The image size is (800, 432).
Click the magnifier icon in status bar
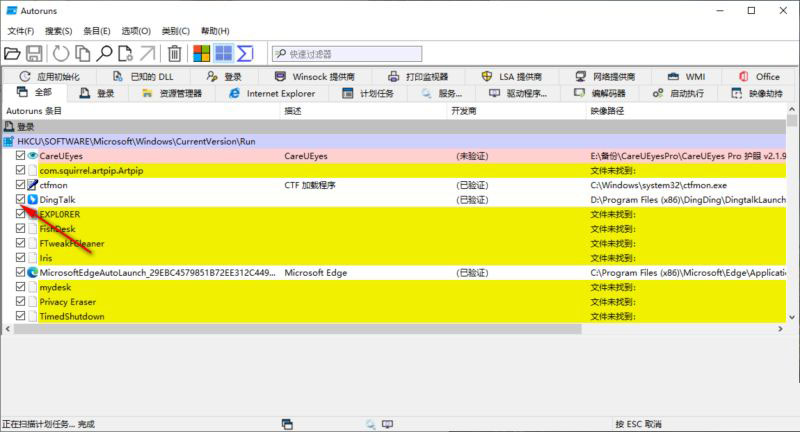click(x=370, y=424)
